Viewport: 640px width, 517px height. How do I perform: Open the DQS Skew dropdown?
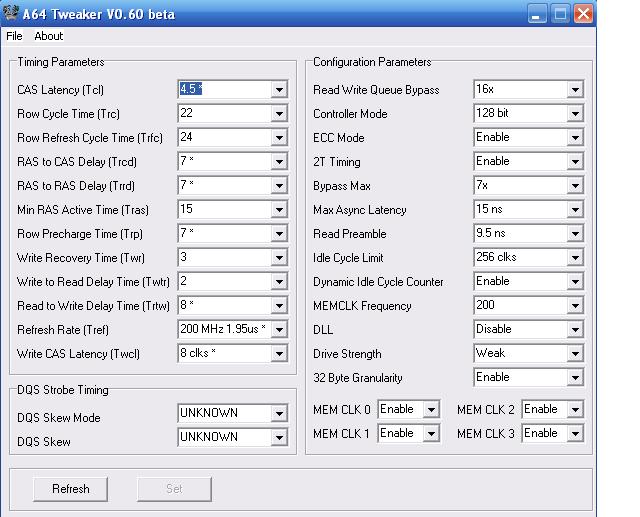(279, 438)
